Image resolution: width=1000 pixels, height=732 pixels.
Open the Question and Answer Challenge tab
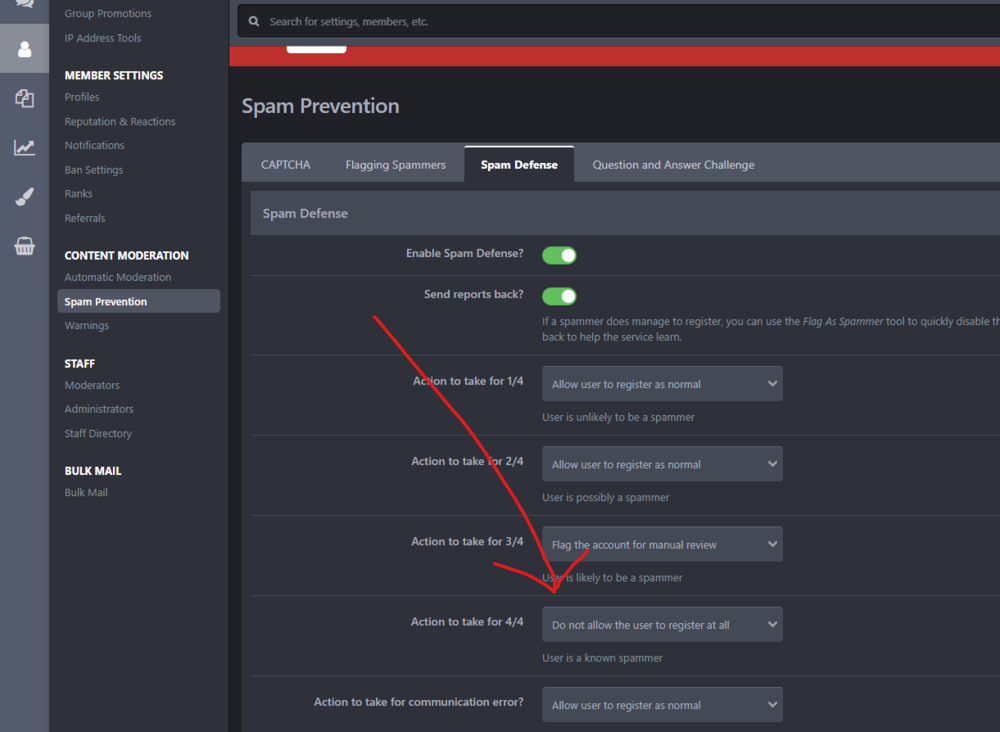pyautogui.click(x=673, y=165)
